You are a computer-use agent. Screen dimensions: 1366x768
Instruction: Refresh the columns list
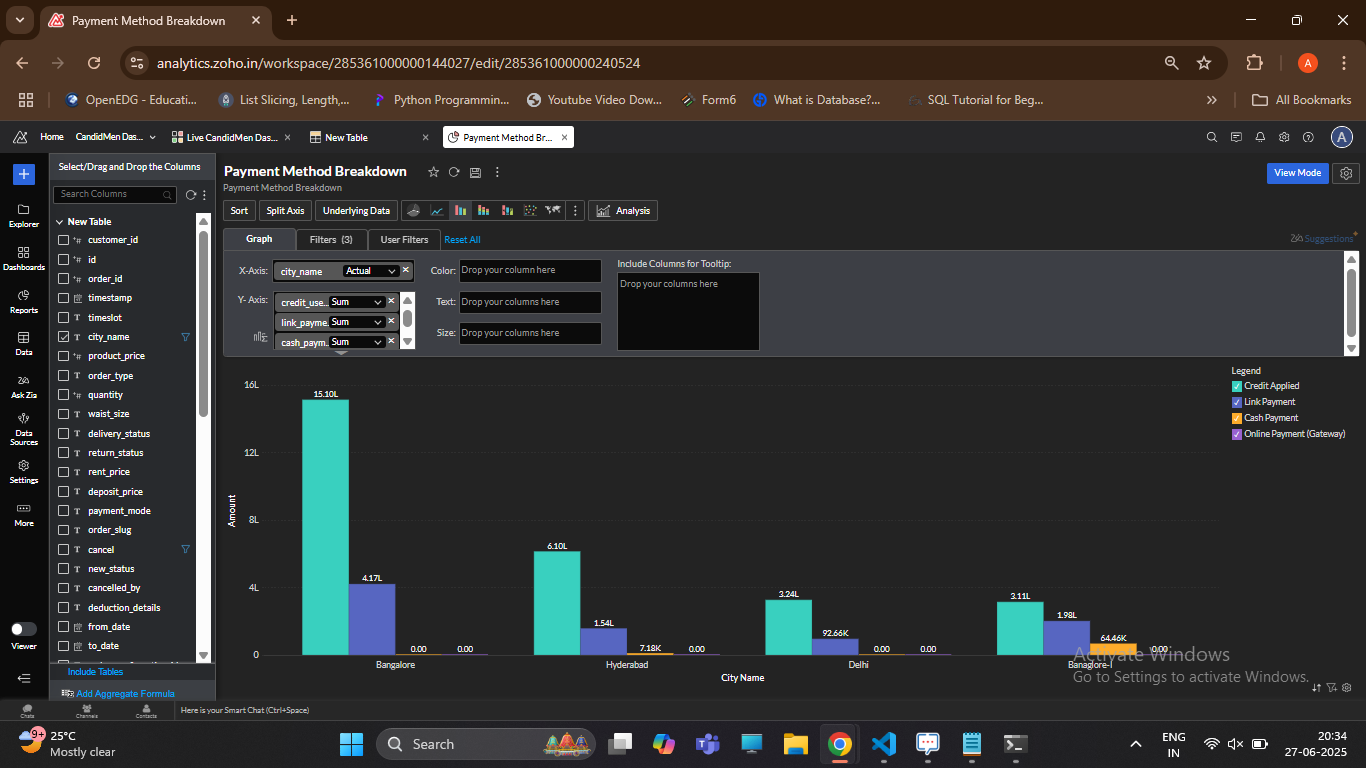tap(191, 194)
